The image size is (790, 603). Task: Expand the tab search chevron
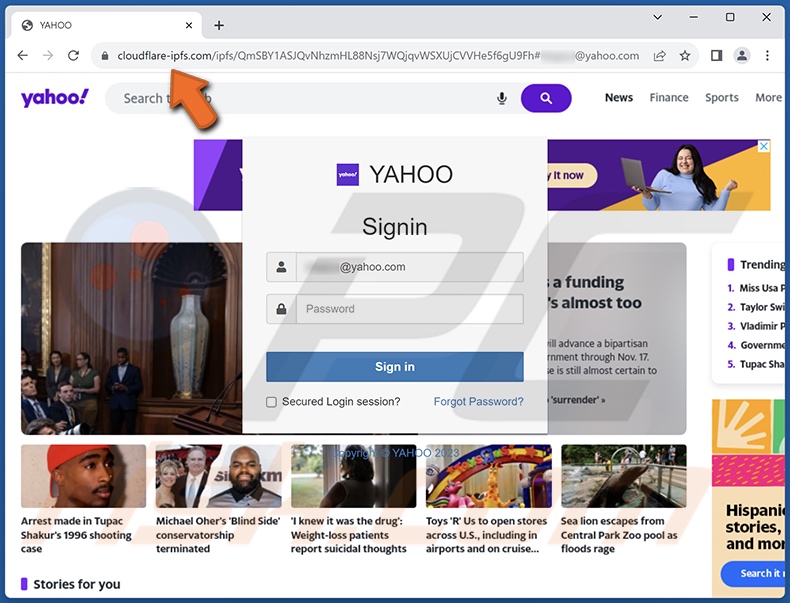(x=657, y=17)
